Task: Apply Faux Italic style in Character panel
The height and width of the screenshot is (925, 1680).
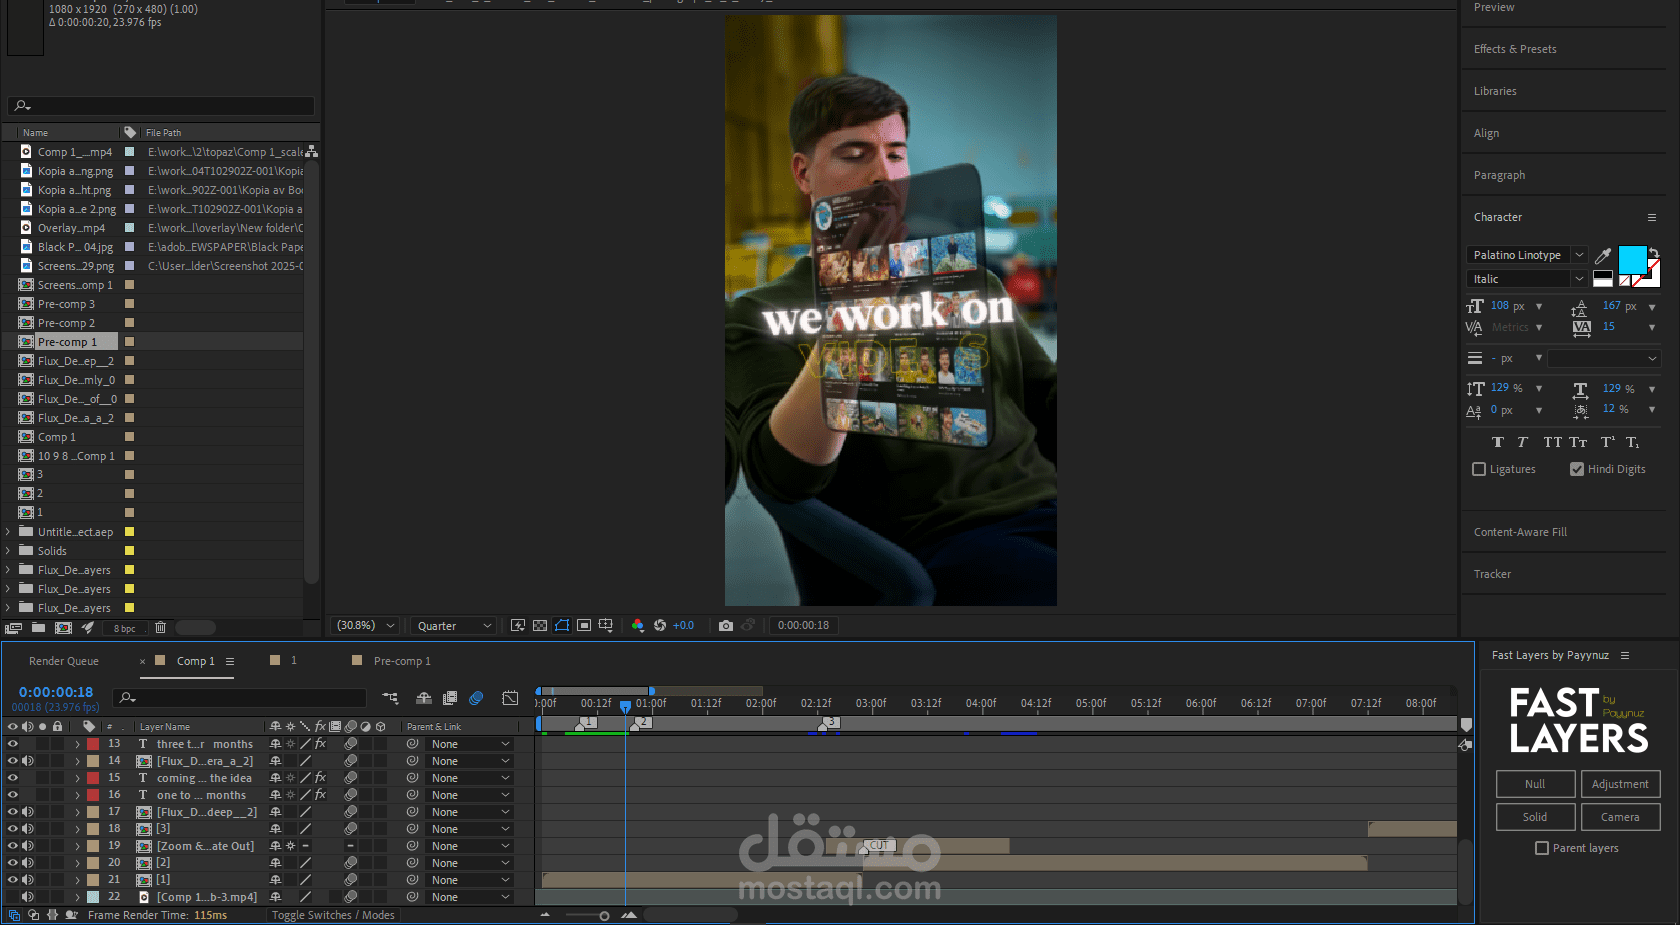Action: click(1522, 442)
